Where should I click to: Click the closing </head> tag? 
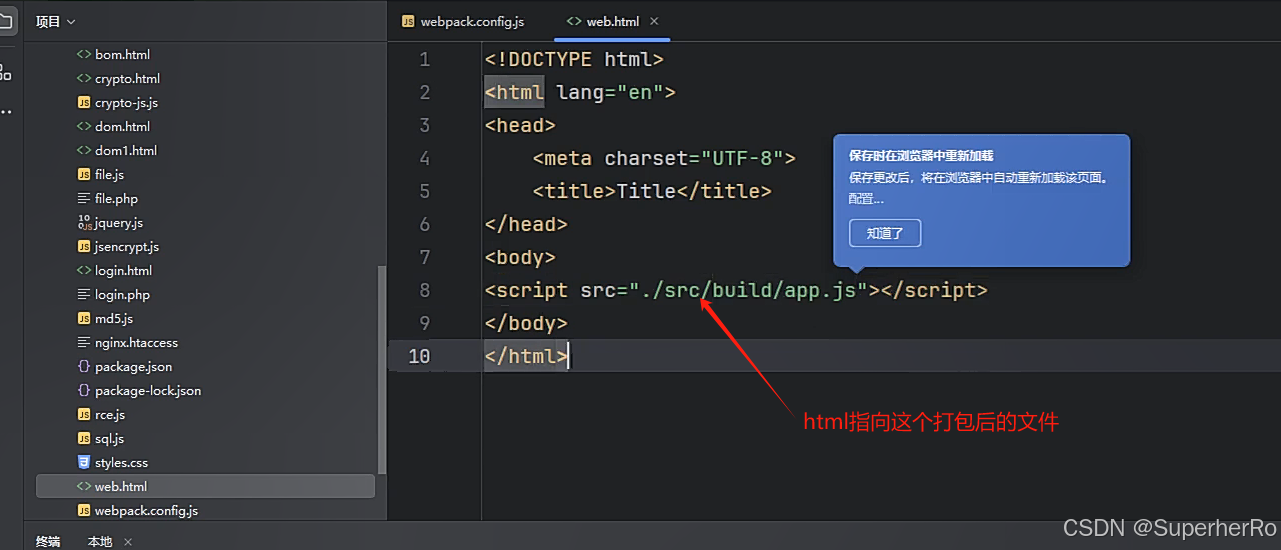coord(526,224)
